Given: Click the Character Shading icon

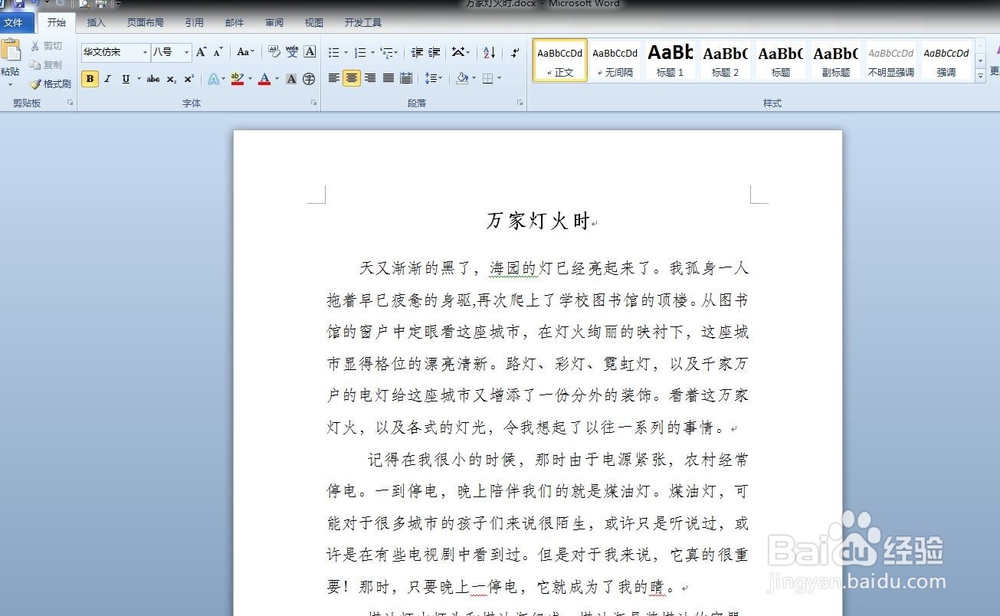Looking at the screenshot, I should pos(291,79).
